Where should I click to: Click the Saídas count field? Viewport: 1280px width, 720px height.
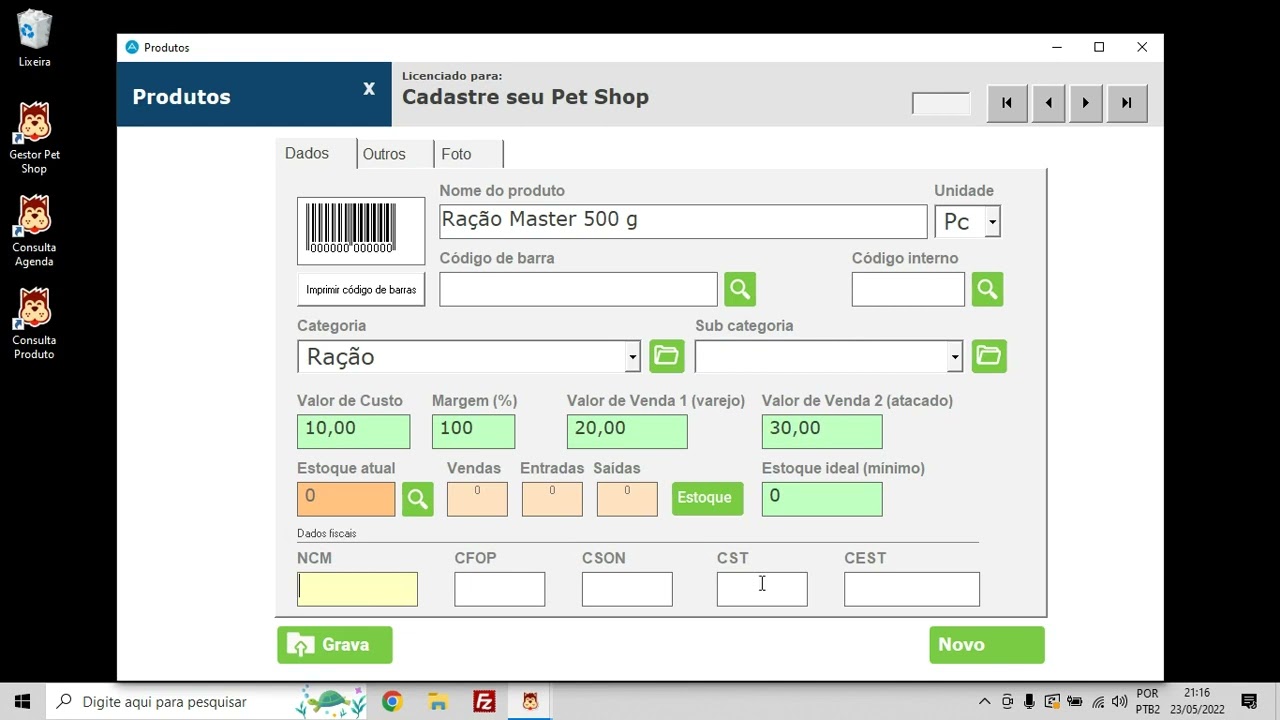click(627, 499)
